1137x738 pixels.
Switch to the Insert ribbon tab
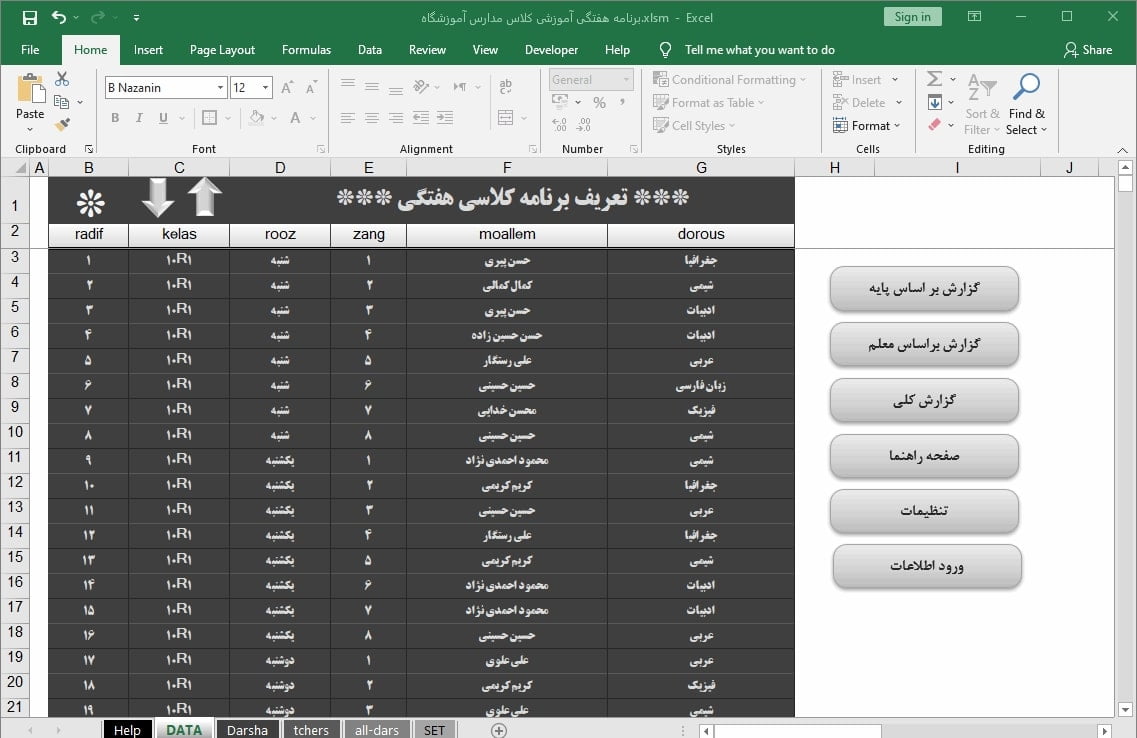(148, 49)
